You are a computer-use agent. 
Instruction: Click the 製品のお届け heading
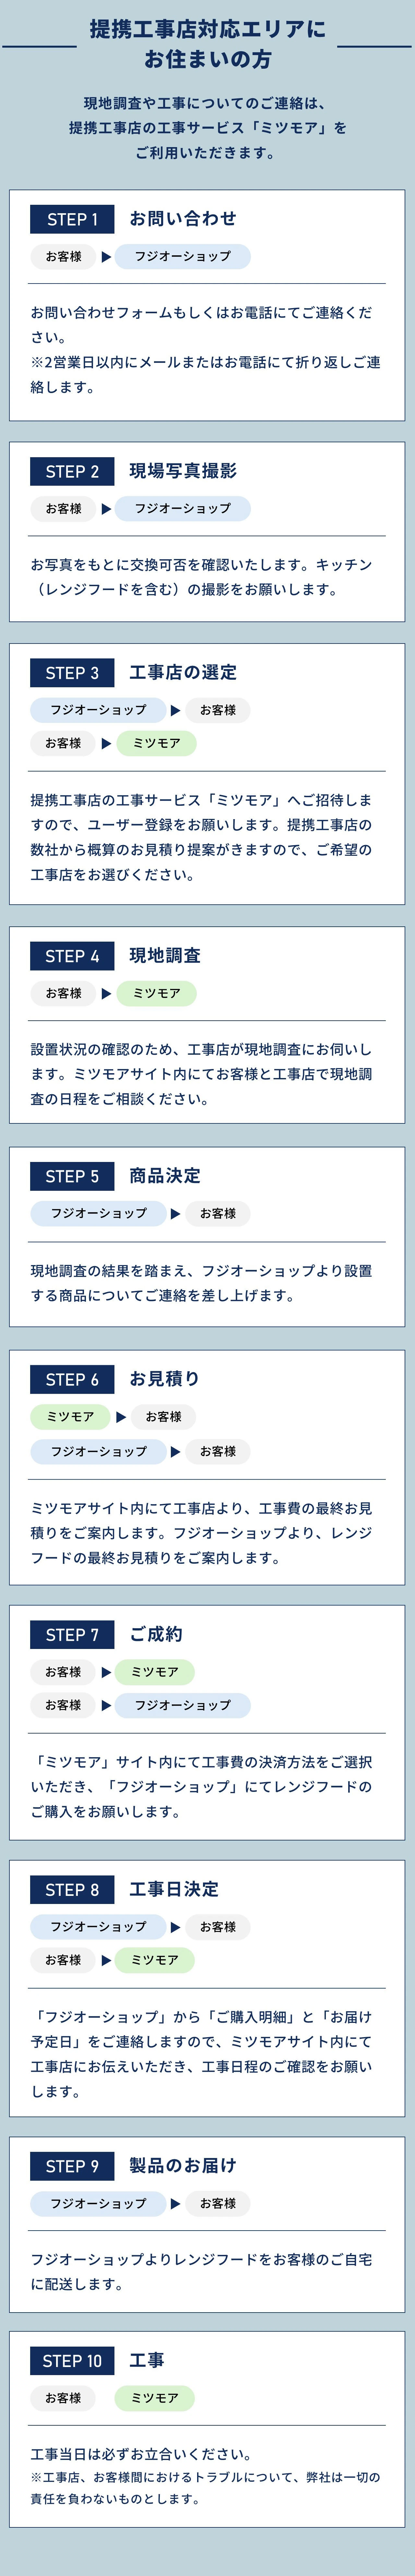point(183,2166)
